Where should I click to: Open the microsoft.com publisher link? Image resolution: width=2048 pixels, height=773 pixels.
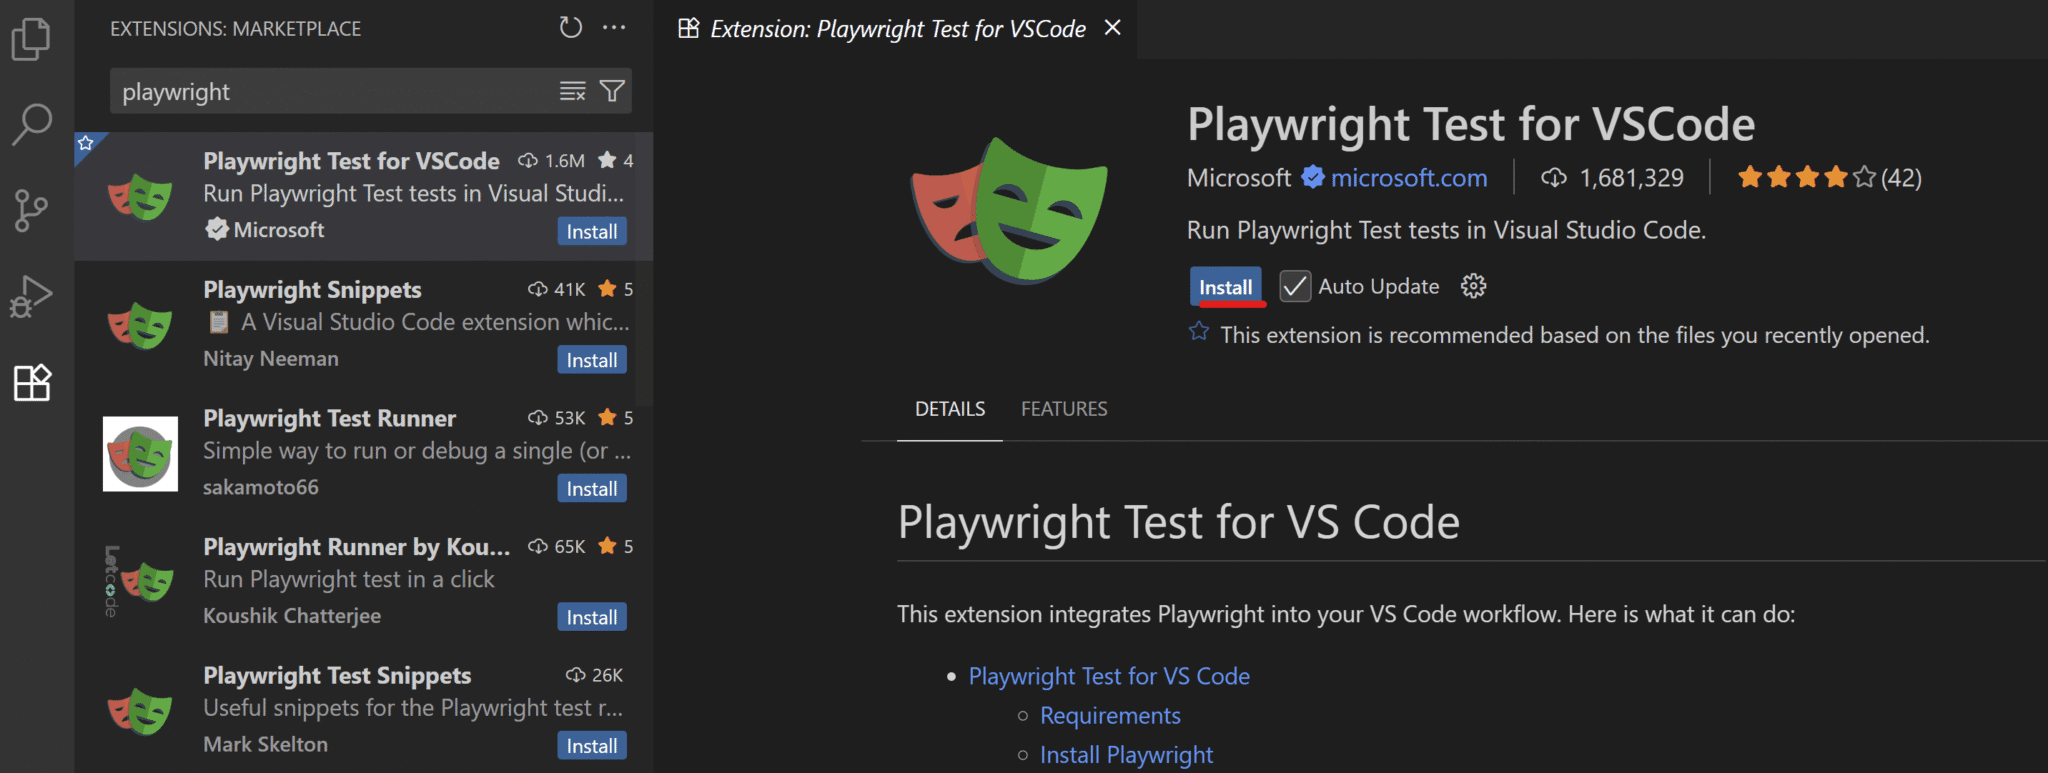pyautogui.click(x=1409, y=177)
